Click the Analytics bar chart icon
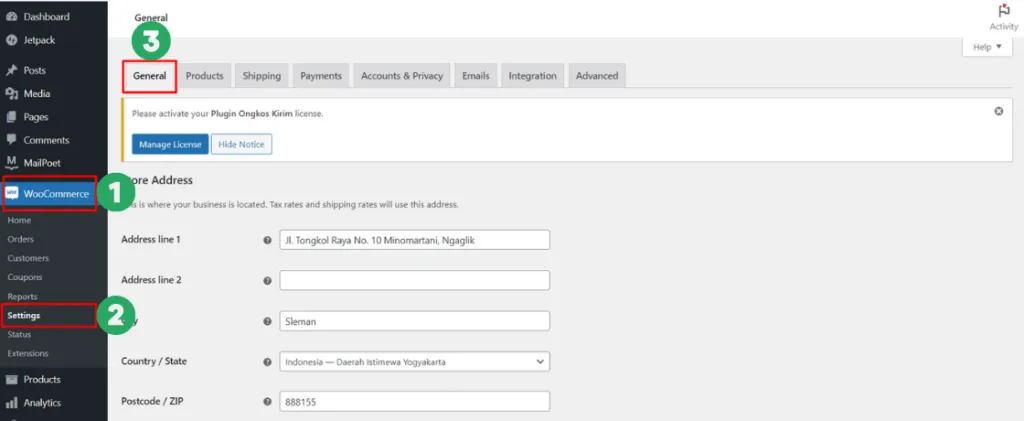 10,403
